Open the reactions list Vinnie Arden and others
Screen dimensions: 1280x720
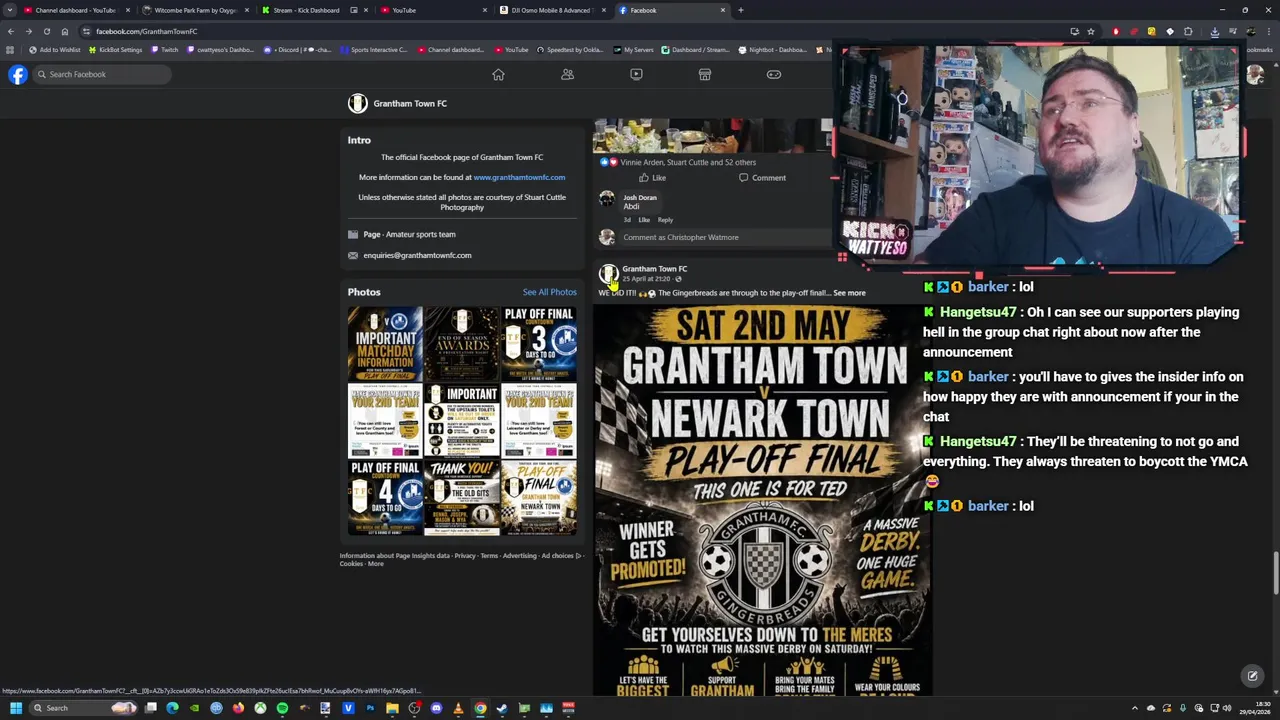[688, 162]
